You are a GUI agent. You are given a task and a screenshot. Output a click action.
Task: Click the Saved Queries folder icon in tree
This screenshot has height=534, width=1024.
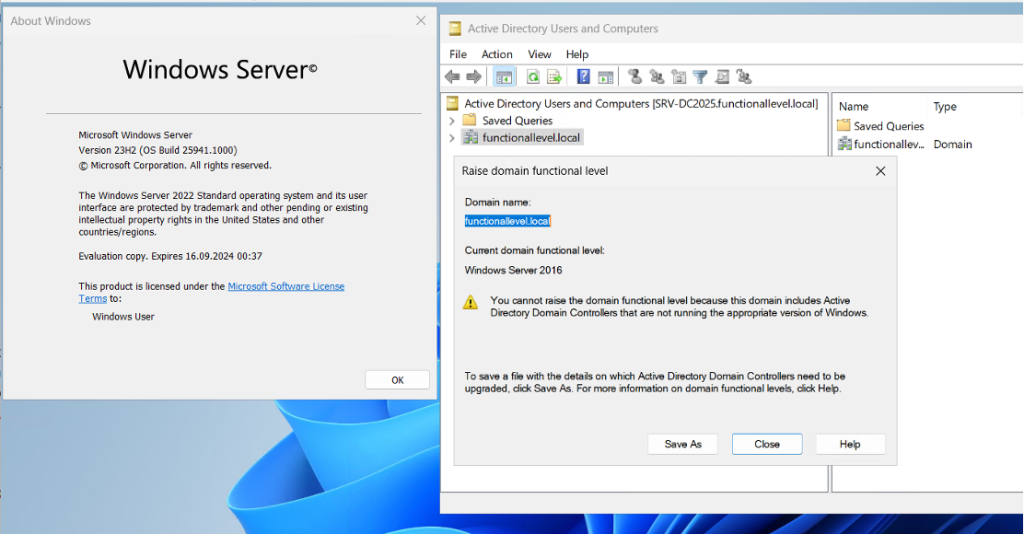pyautogui.click(x=469, y=120)
